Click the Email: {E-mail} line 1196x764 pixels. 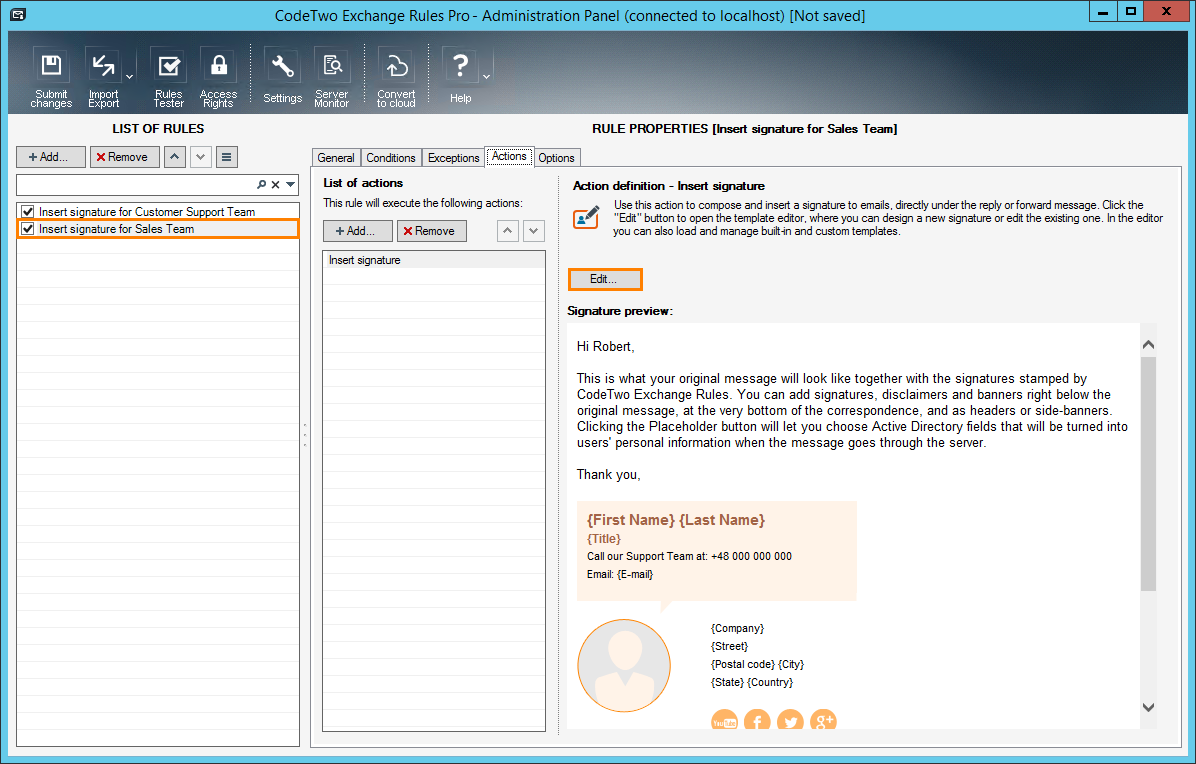pos(620,574)
